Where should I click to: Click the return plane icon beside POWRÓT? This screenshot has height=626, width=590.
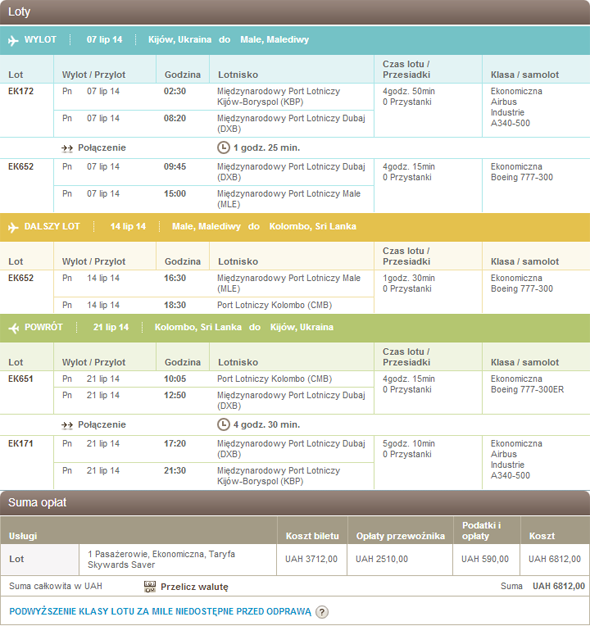click(14, 328)
